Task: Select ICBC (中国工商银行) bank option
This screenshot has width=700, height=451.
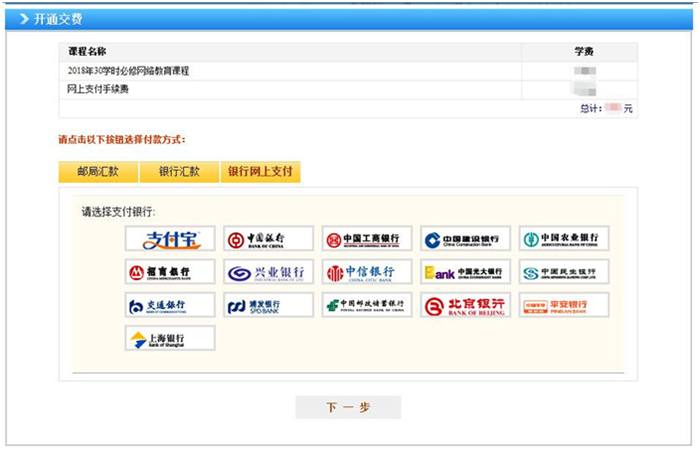Action: [x=366, y=240]
